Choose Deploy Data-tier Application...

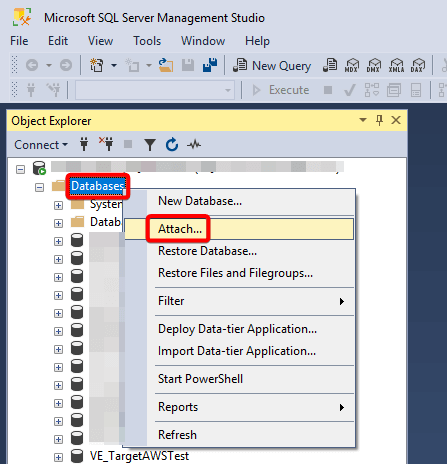coord(240,329)
